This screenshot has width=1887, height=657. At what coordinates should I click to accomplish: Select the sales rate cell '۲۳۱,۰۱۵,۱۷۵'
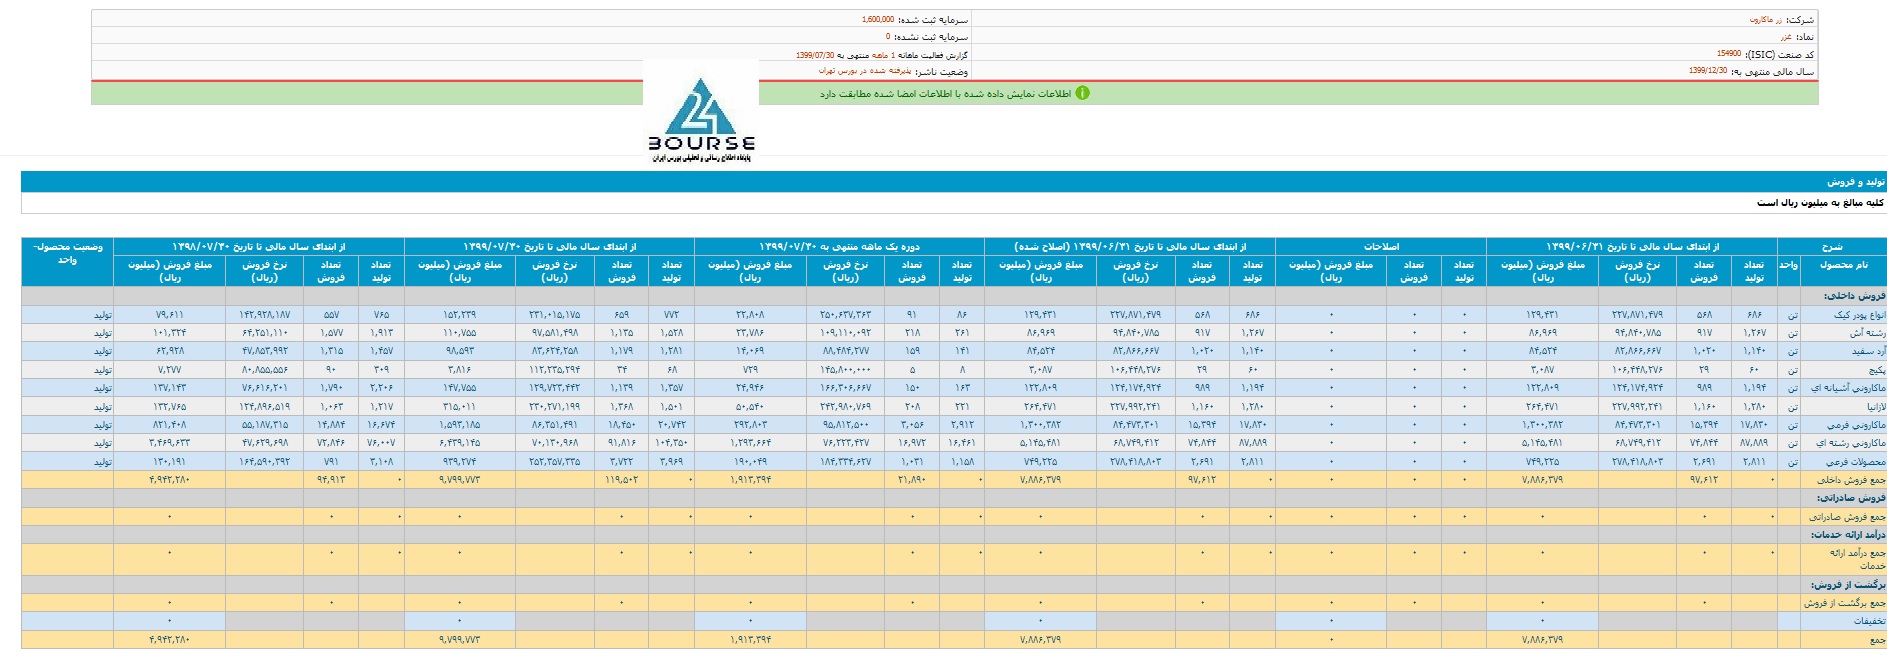[x=555, y=315]
